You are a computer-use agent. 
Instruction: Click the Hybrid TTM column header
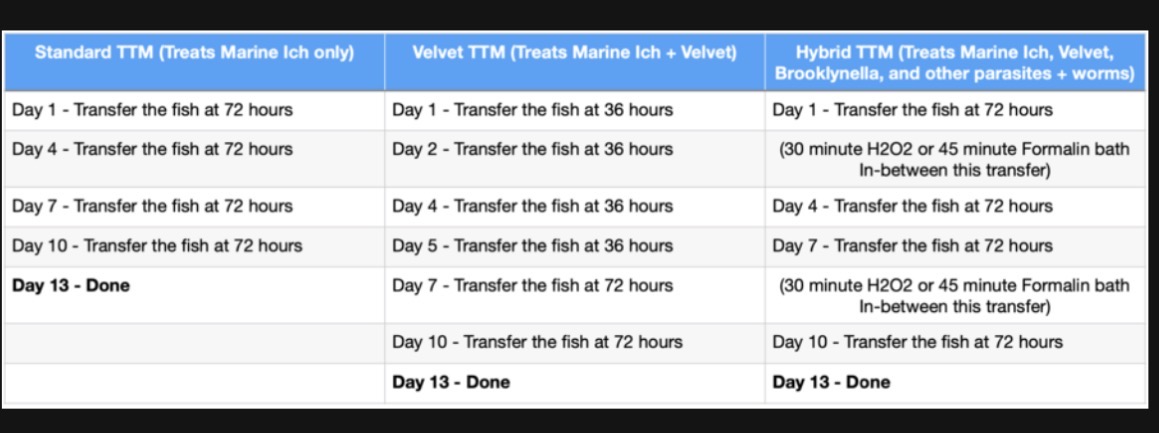[954, 63]
